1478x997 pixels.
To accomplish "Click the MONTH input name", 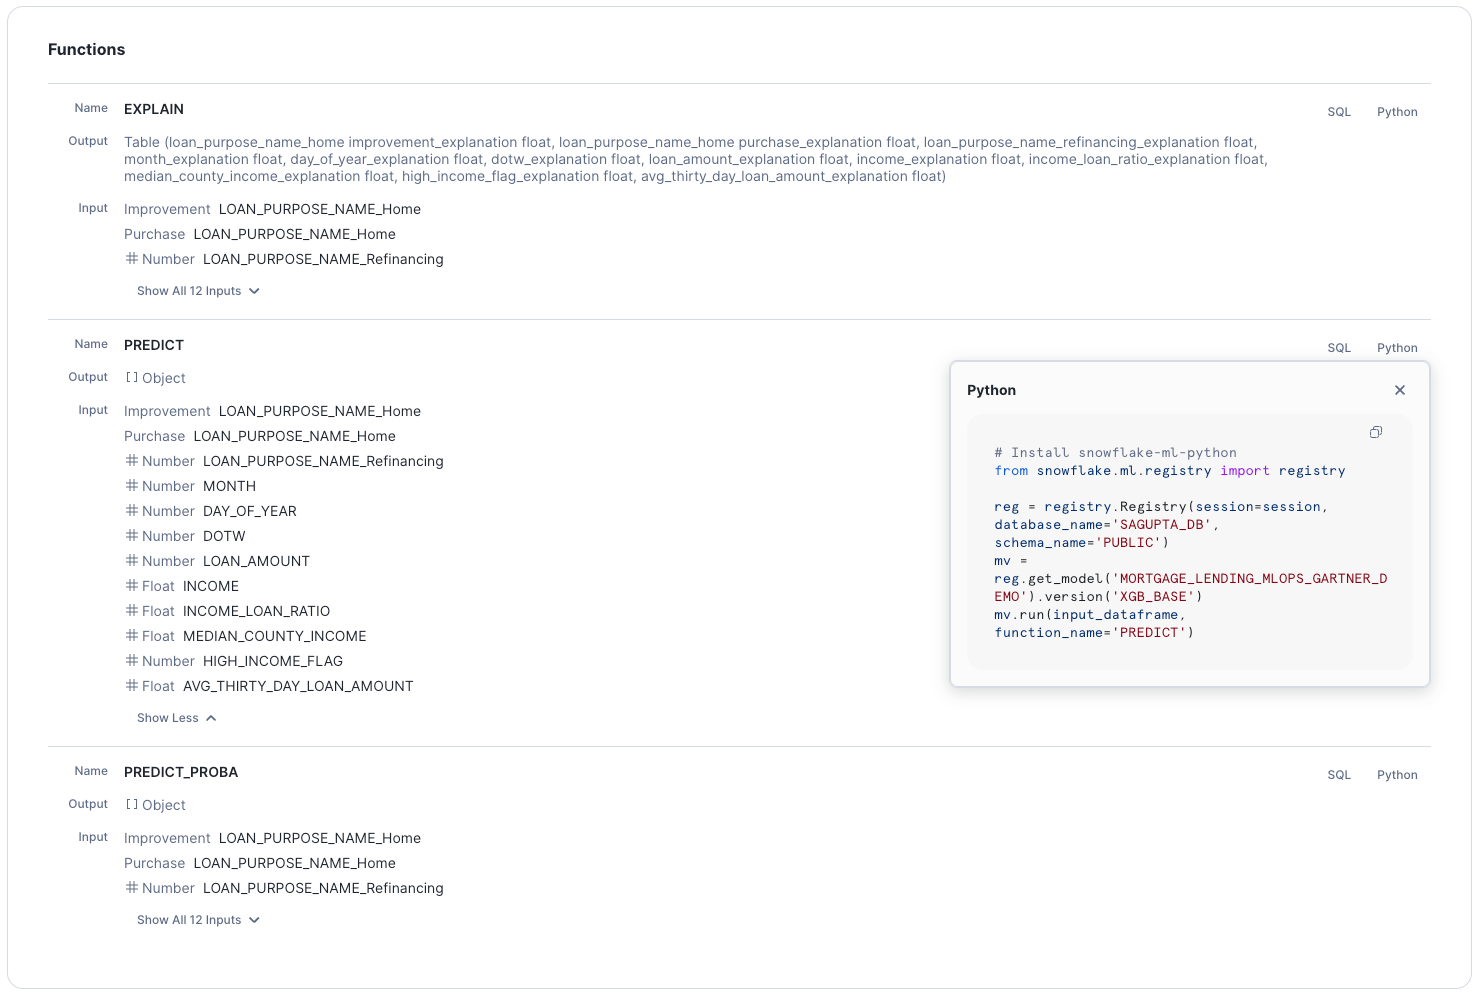I will [x=230, y=486].
